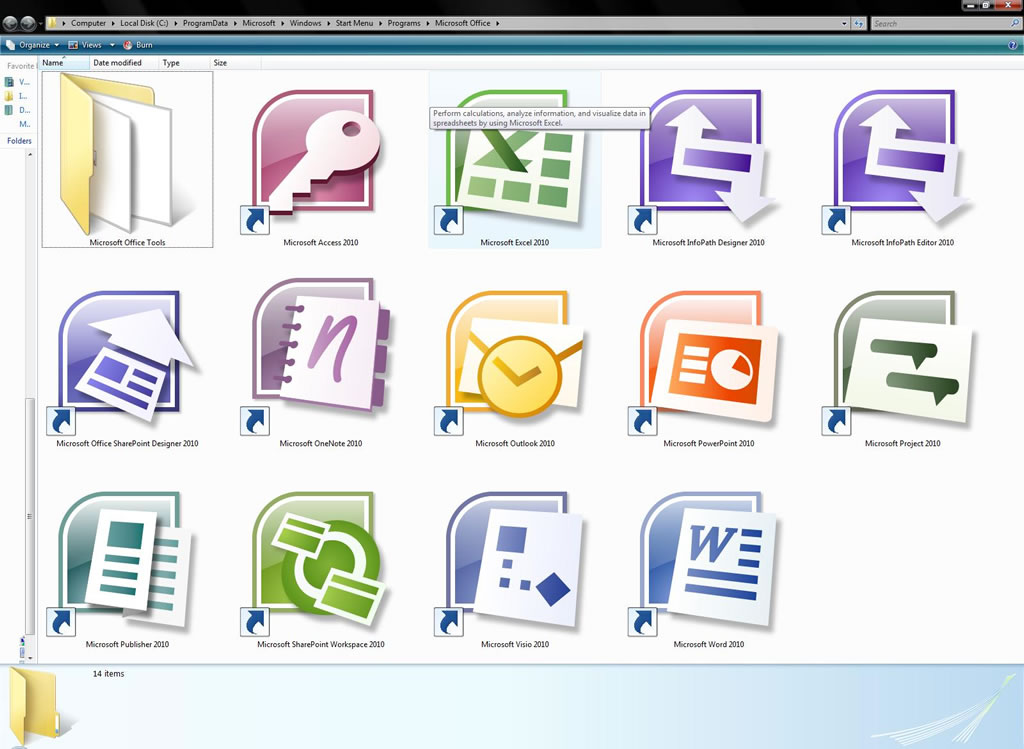Go to Microsoft breadcrumb right after ProgramData
Image resolution: width=1024 pixels, height=749 pixels.
coord(259,23)
